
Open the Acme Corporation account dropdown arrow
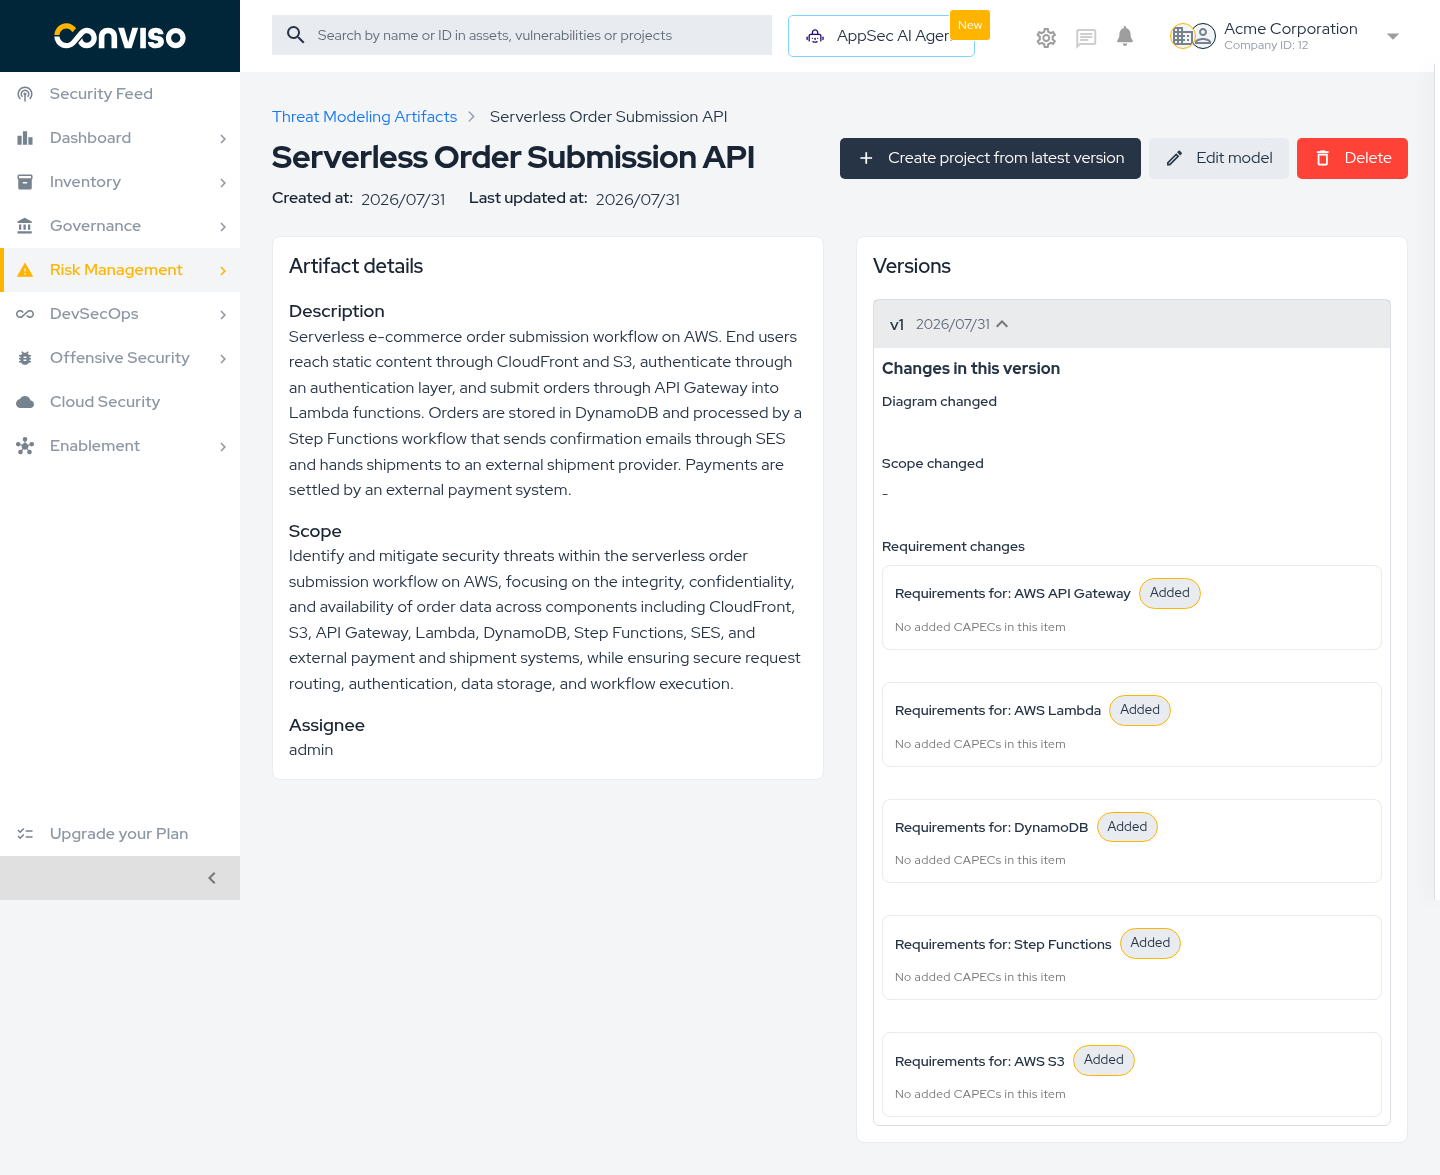click(x=1393, y=37)
